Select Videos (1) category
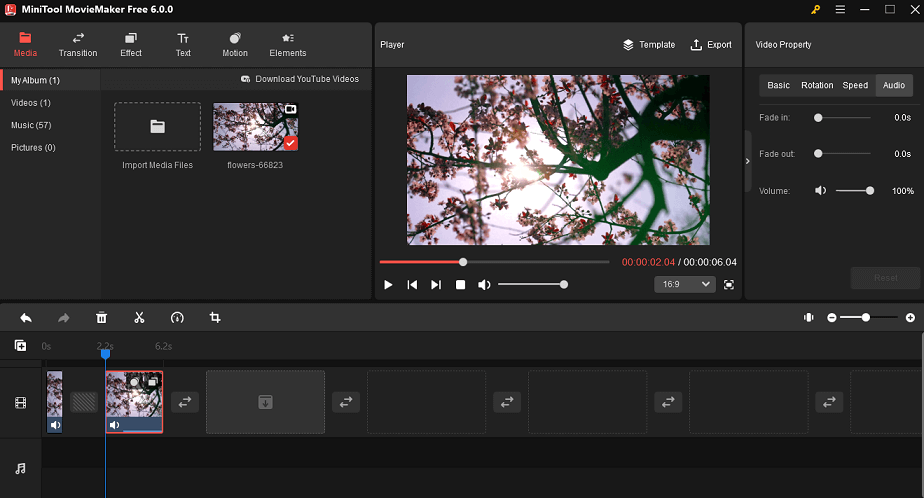This screenshot has height=498, width=924. (31, 103)
